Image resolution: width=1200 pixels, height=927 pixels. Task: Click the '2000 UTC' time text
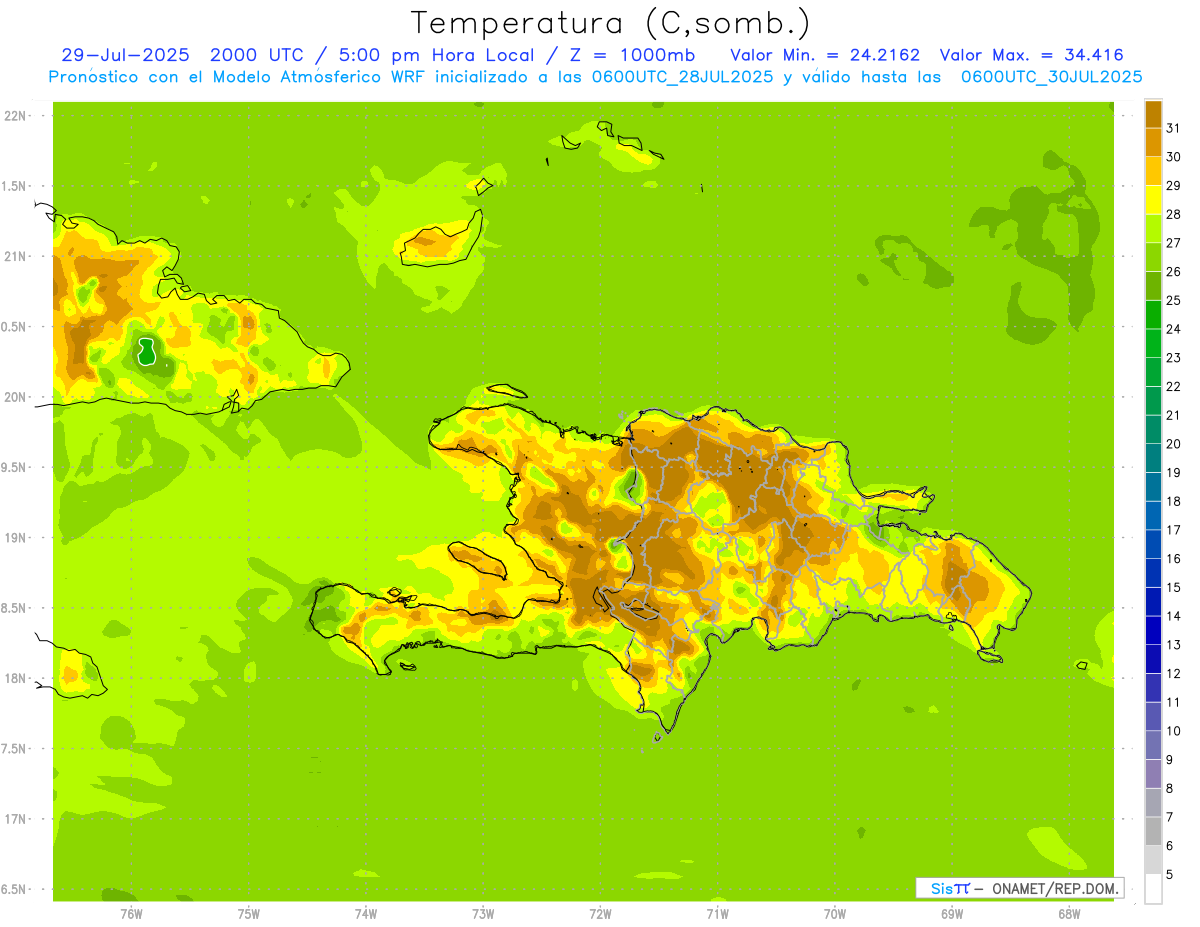pyautogui.click(x=259, y=55)
